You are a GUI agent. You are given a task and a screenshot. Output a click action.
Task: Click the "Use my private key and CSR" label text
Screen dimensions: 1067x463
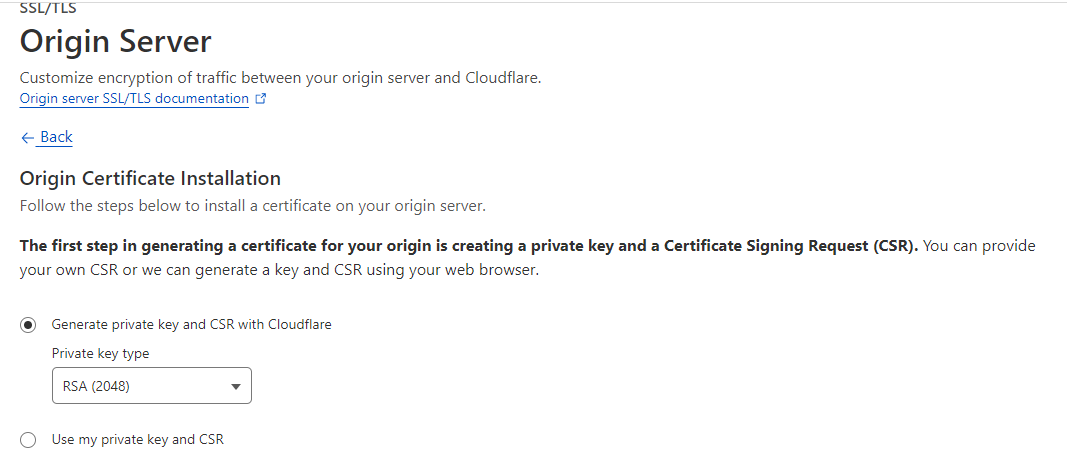pyautogui.click(x=137, y=440)
